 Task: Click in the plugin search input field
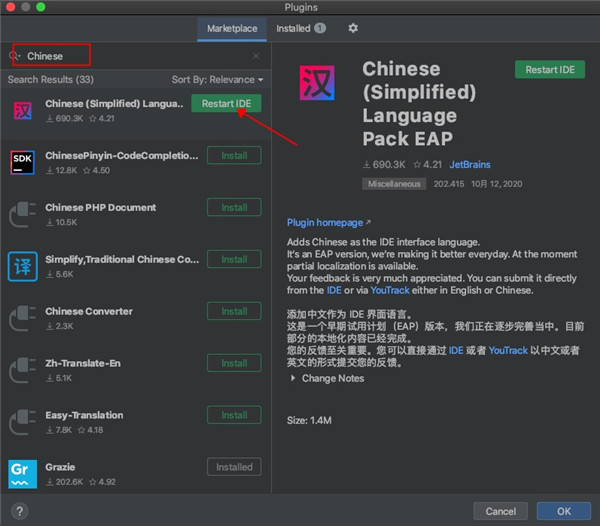coord(135,56)
